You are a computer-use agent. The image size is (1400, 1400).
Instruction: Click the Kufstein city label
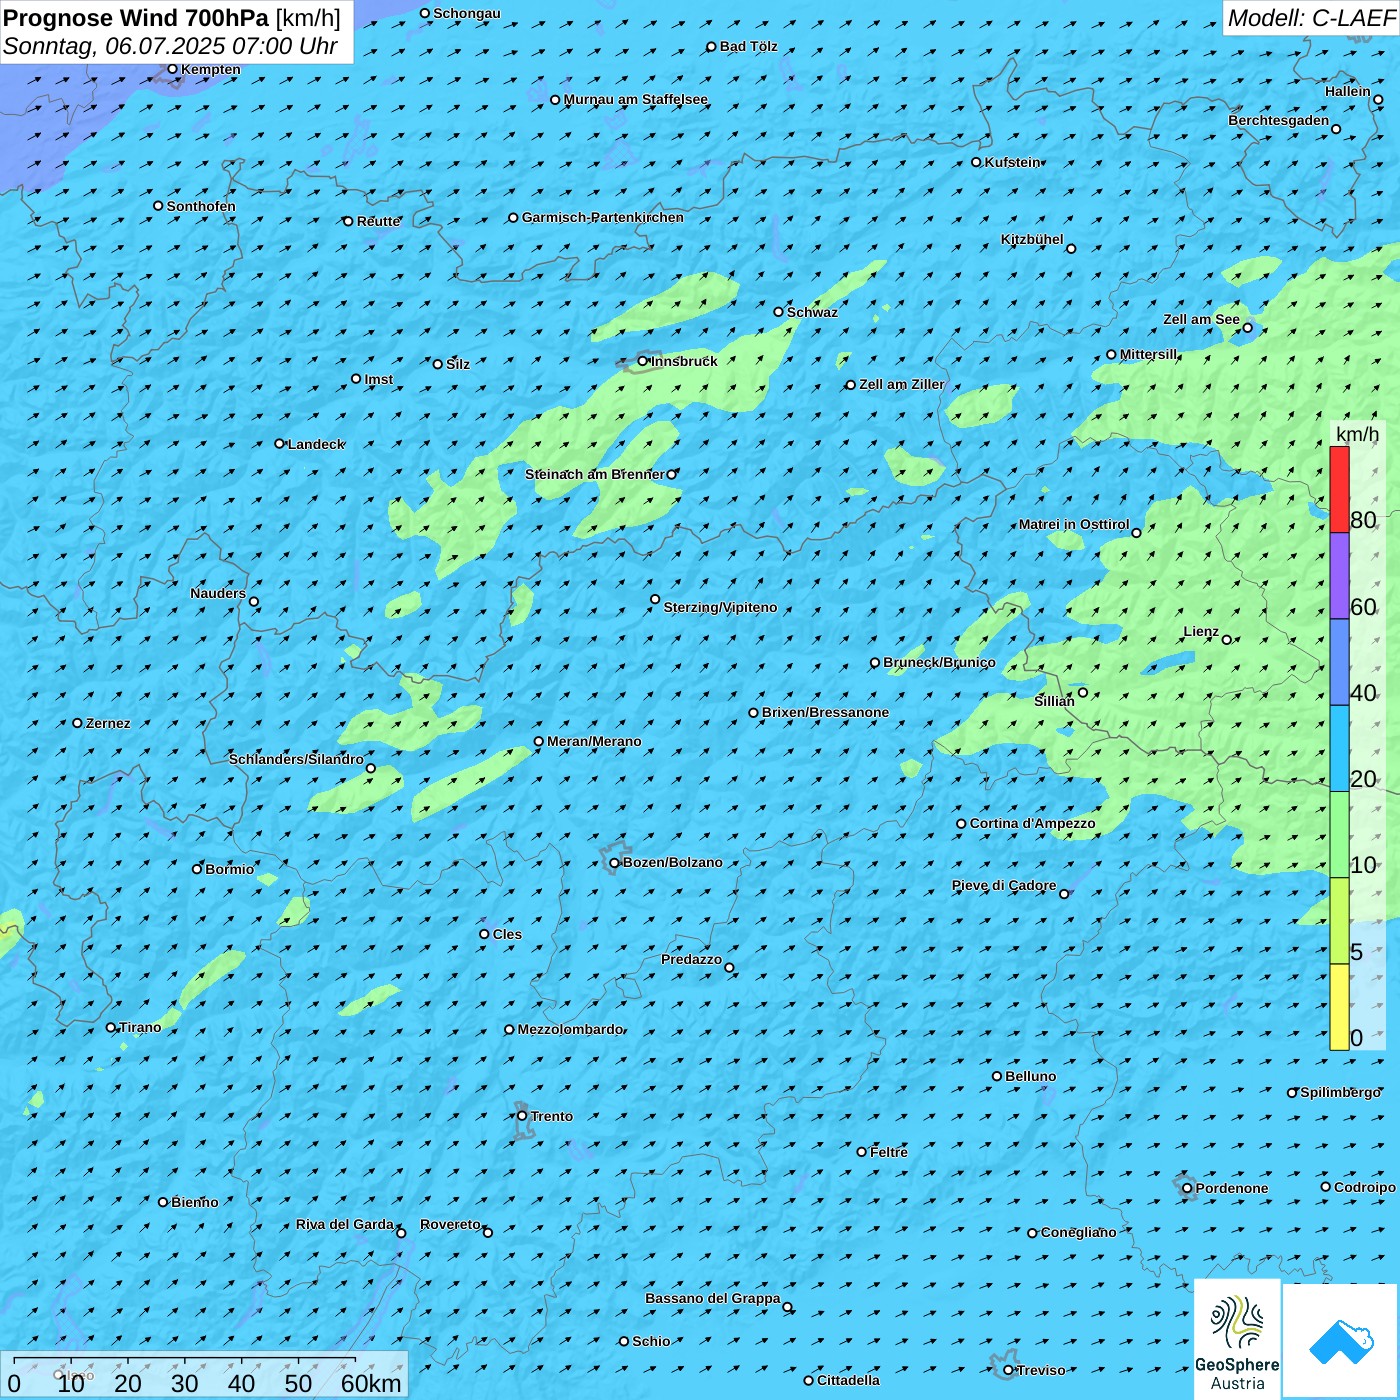(x=1012, y=162)
